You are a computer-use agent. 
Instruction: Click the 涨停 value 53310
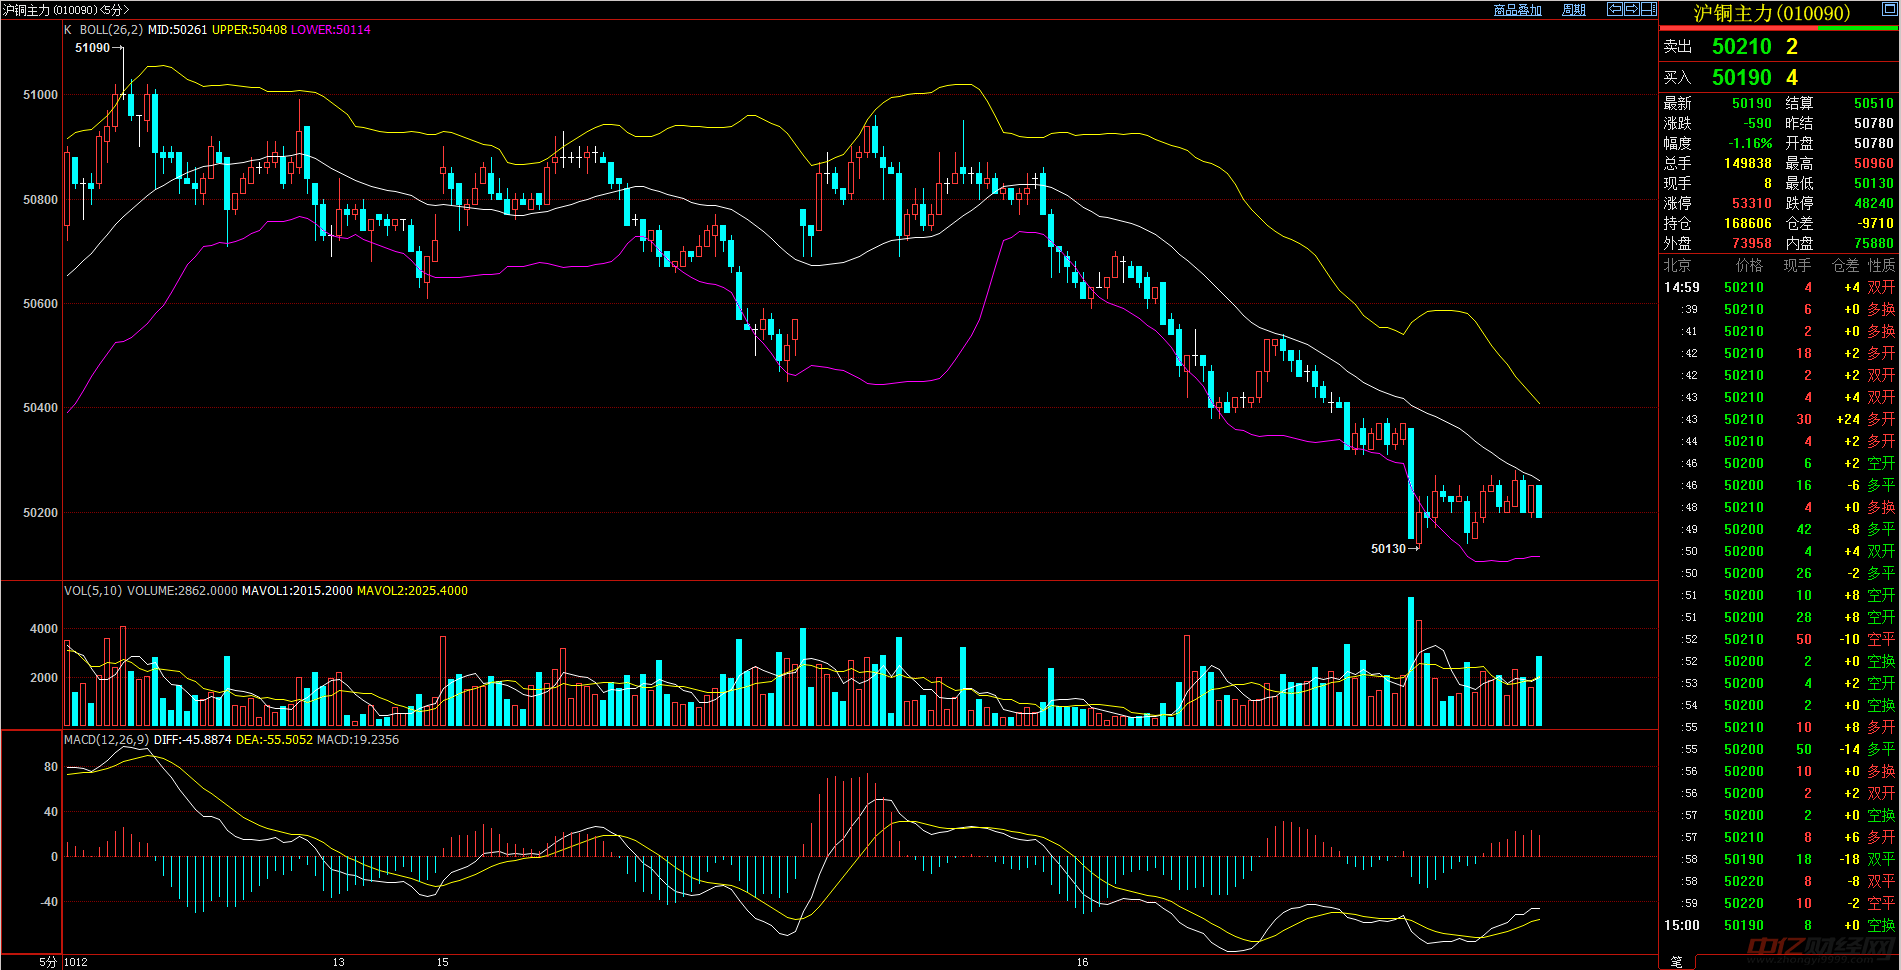(1751, 203)
